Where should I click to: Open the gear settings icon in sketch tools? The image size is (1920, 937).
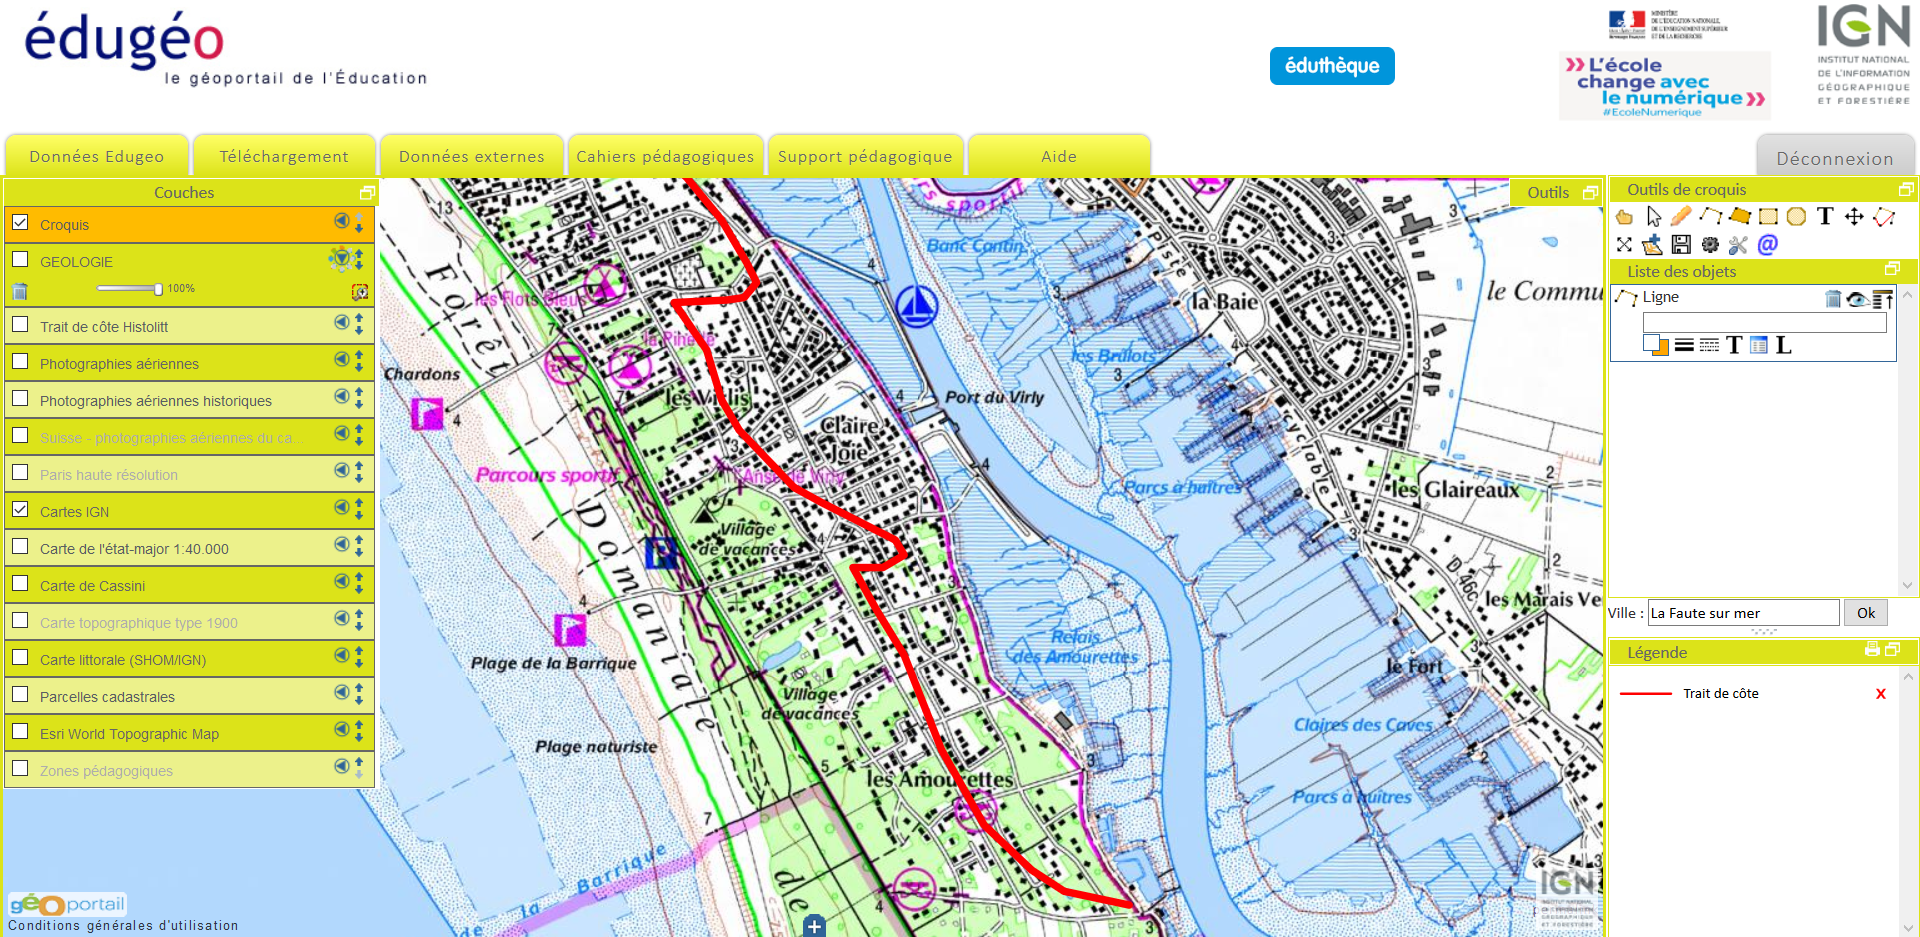pyautogui.click(x=1710, y=245)
